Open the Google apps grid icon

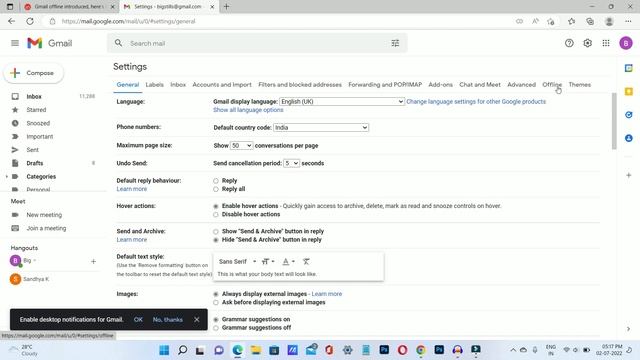[606, 43]
